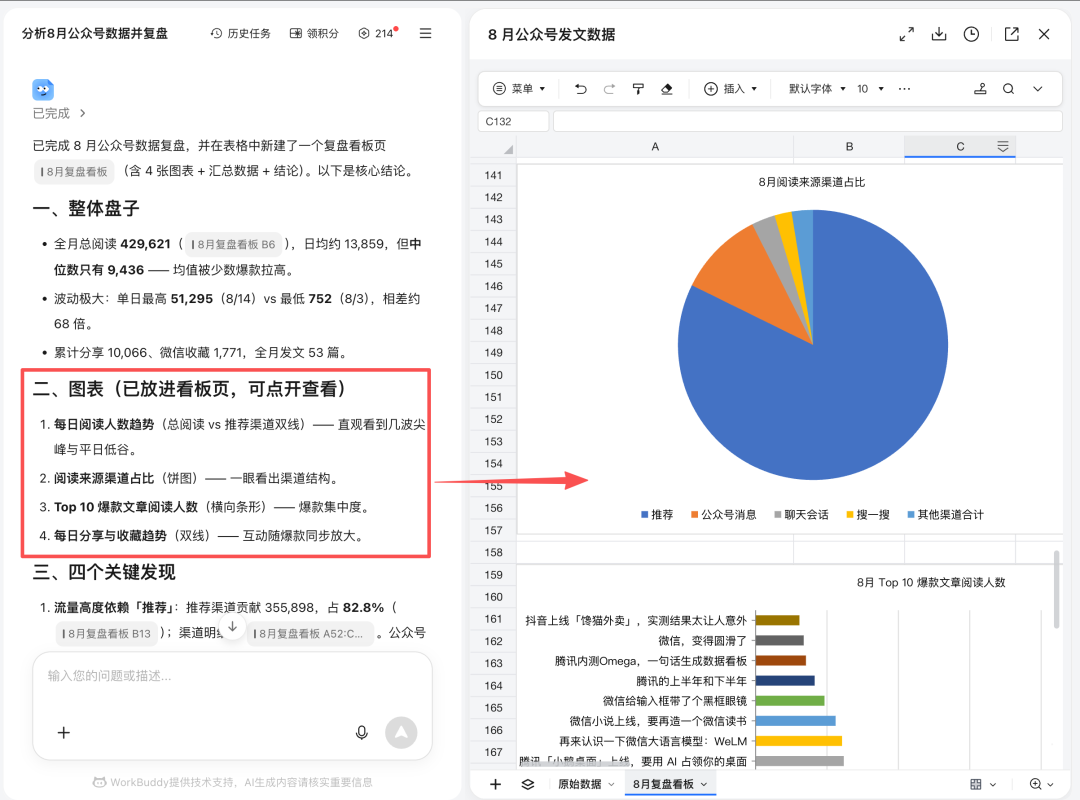Screen dimensions: 1080x800
Task: Open the 默认字体 font dropdown
Action: (817, 89)
